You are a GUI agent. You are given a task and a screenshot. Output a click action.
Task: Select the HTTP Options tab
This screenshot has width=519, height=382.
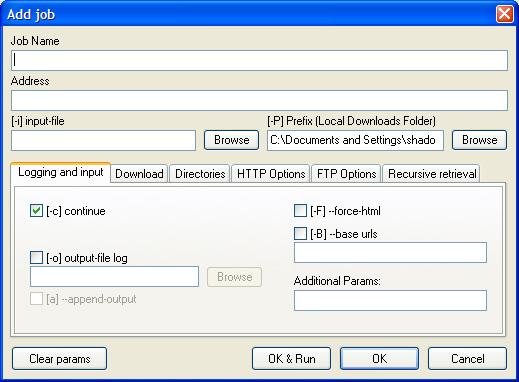pos(271,174)
